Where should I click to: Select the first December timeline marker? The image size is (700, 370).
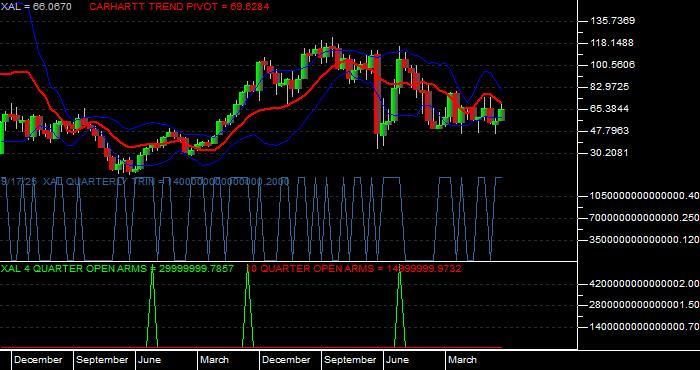(38, 360)
